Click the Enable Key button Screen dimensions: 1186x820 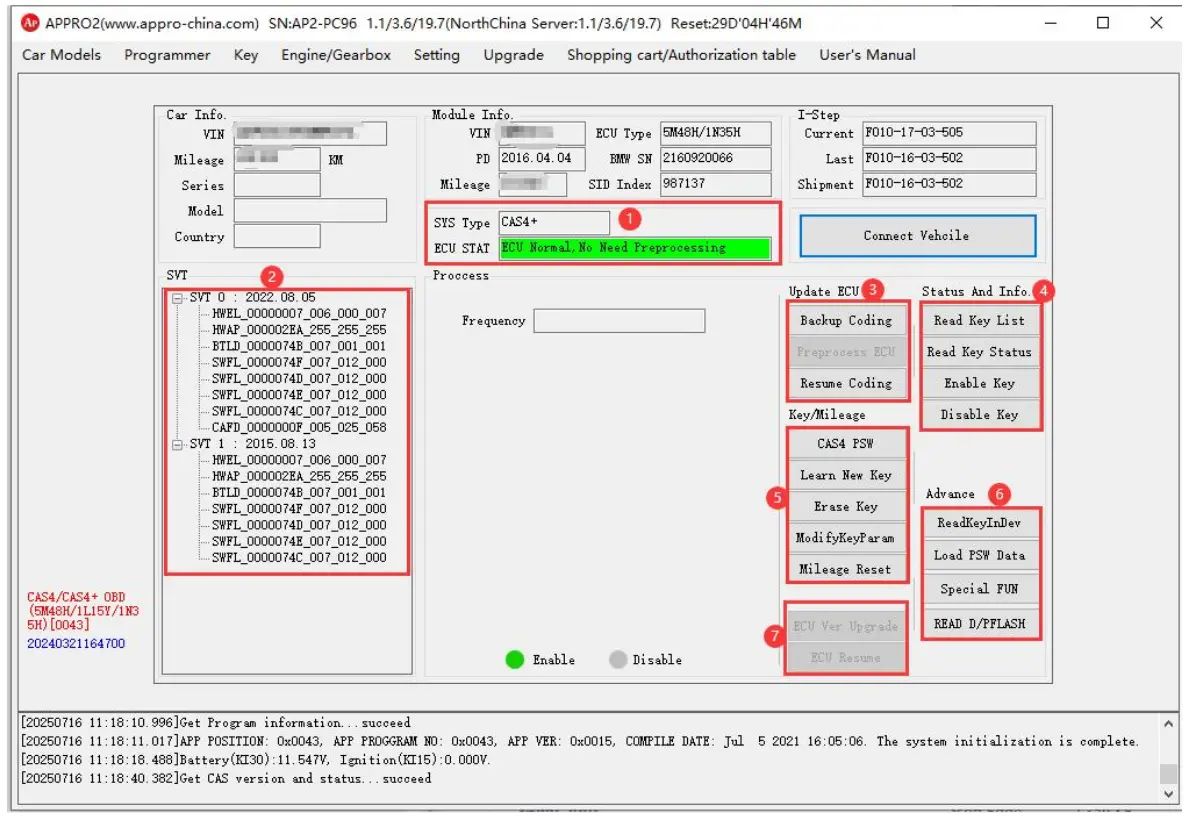coord(980,384)
